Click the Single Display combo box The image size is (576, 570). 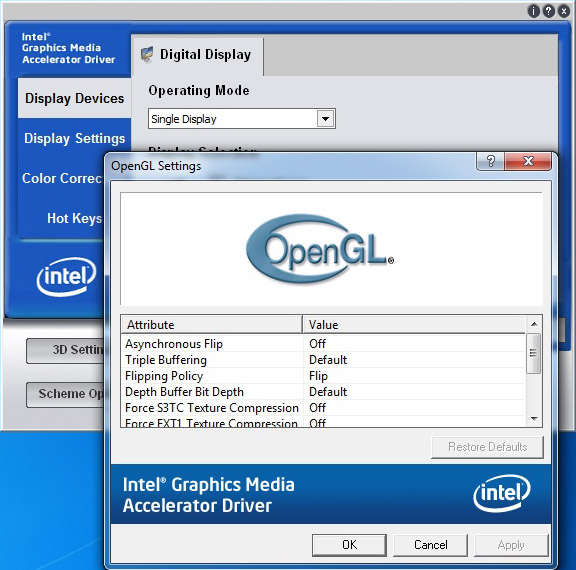click(x=242, y=119)
